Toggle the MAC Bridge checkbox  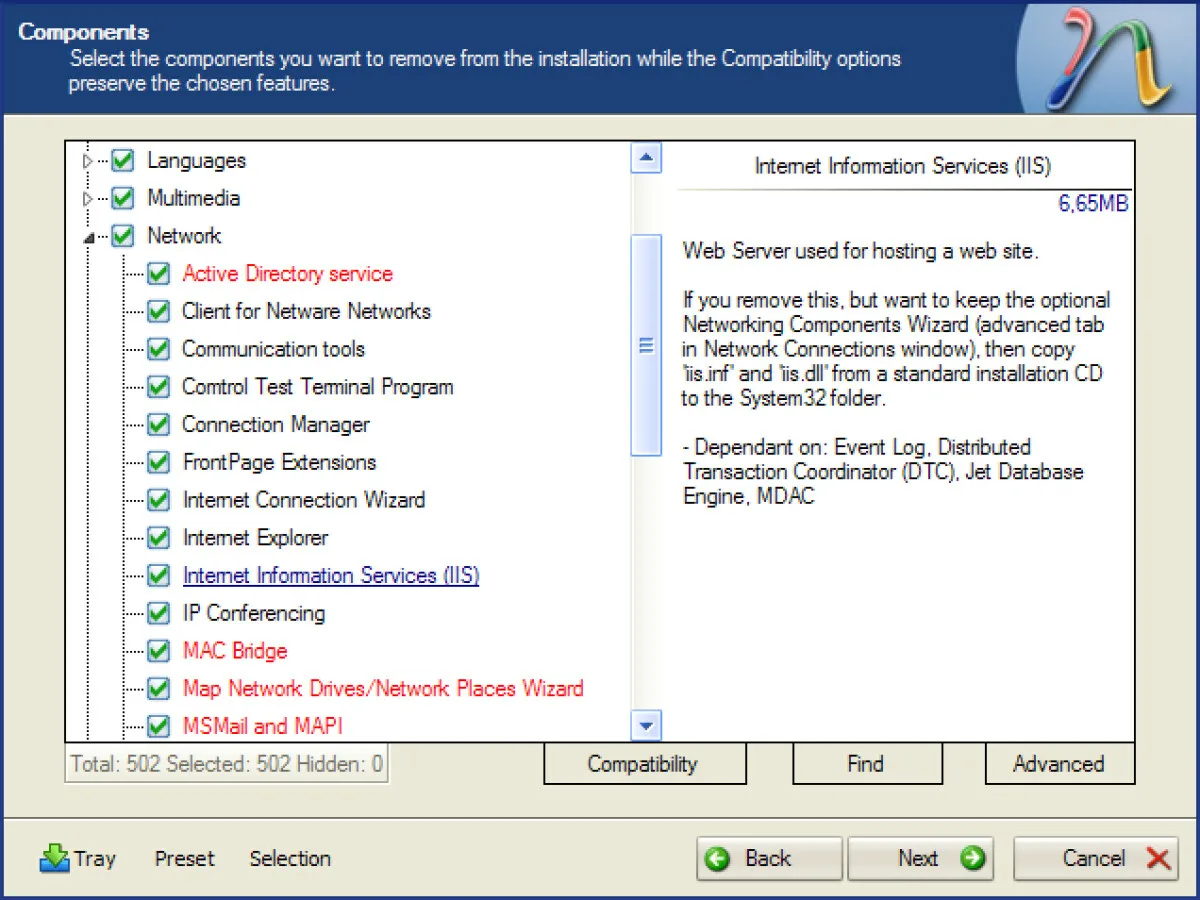click(158, 651)
